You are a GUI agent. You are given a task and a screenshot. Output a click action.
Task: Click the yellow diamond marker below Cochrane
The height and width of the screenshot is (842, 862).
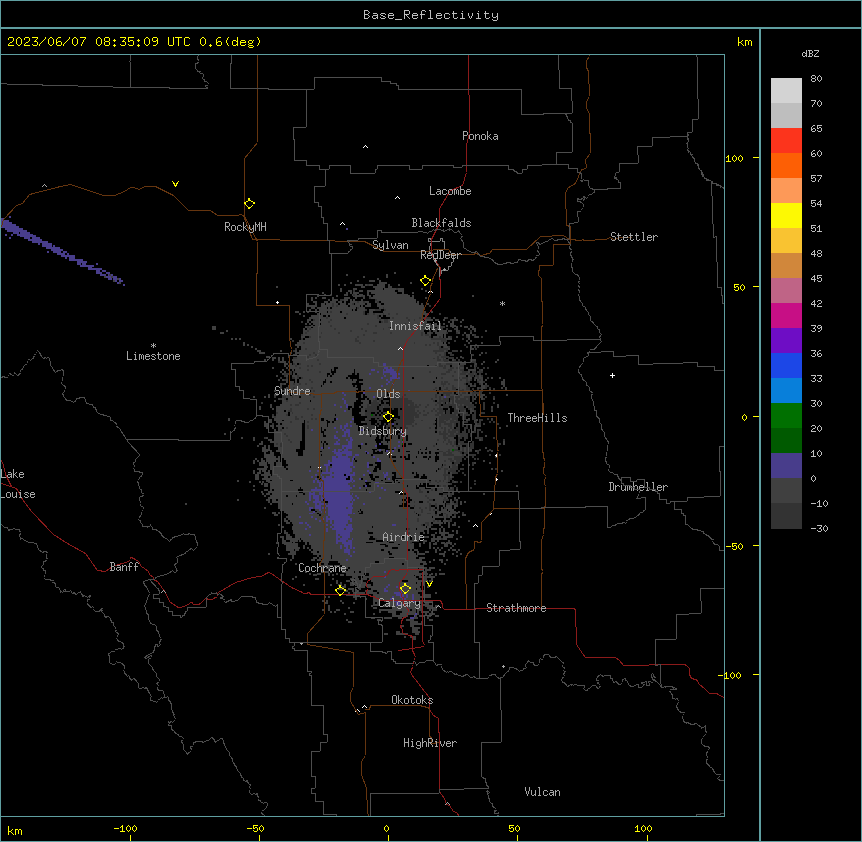pos(340,590)
